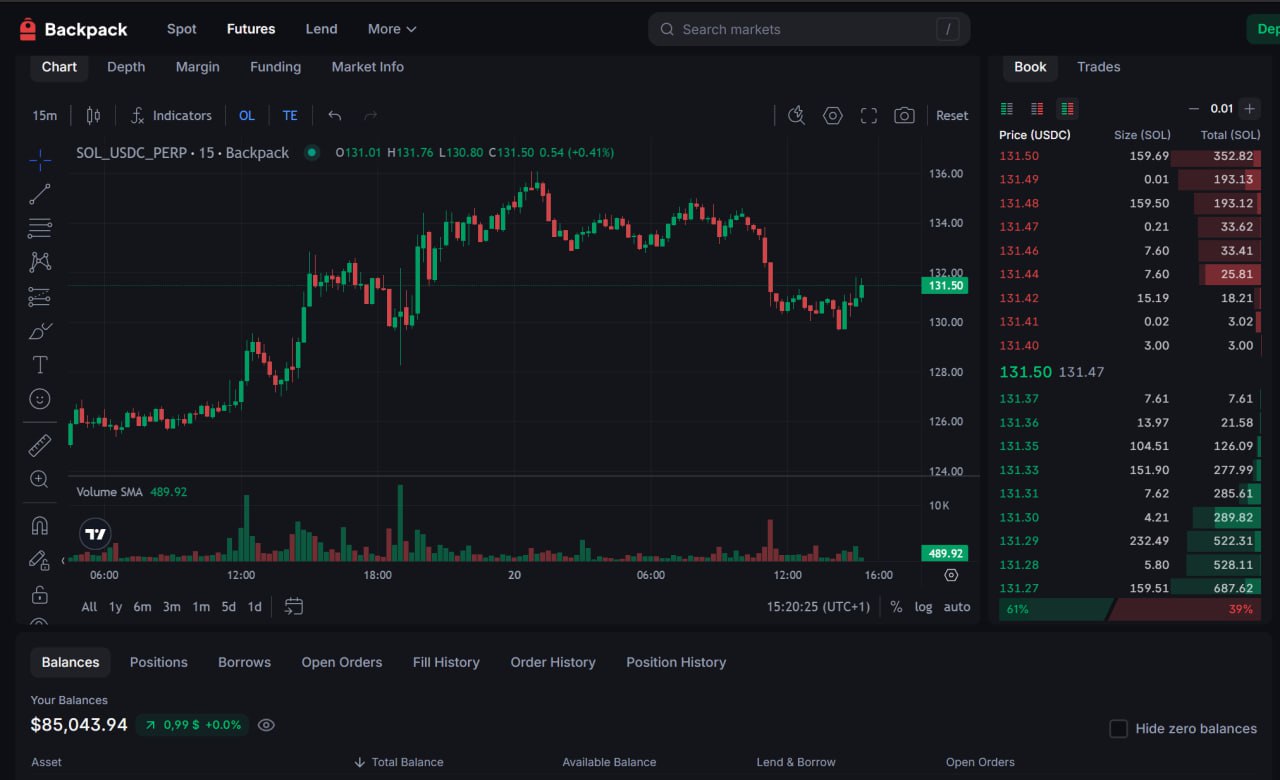Enter fullscreen chart mode
This screenshot has height=780, width=1280.
[x=869, y=115]
